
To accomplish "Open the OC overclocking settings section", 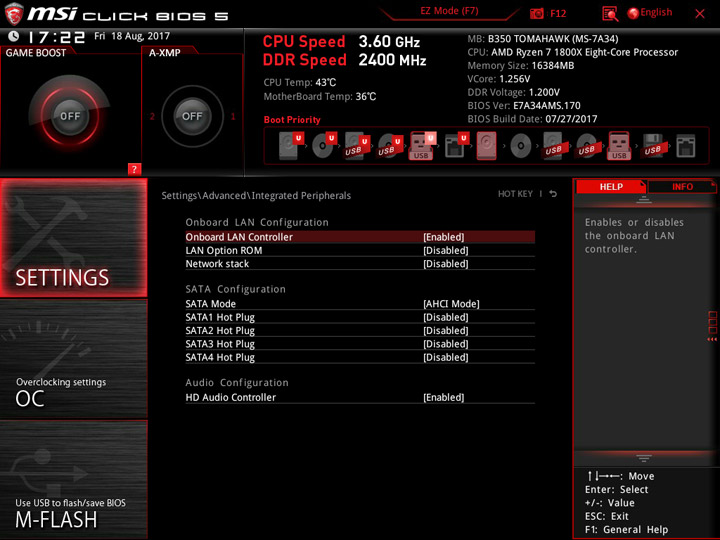I will 73,359.
